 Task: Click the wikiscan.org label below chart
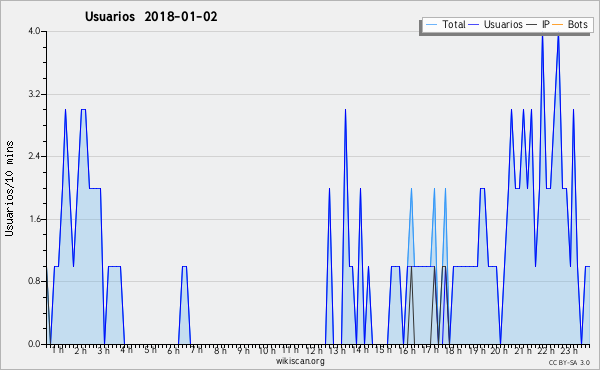tap(300, 361)
